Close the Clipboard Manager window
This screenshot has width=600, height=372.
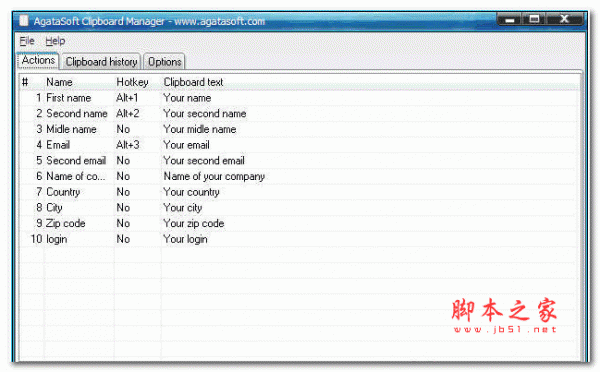(564, 19)
